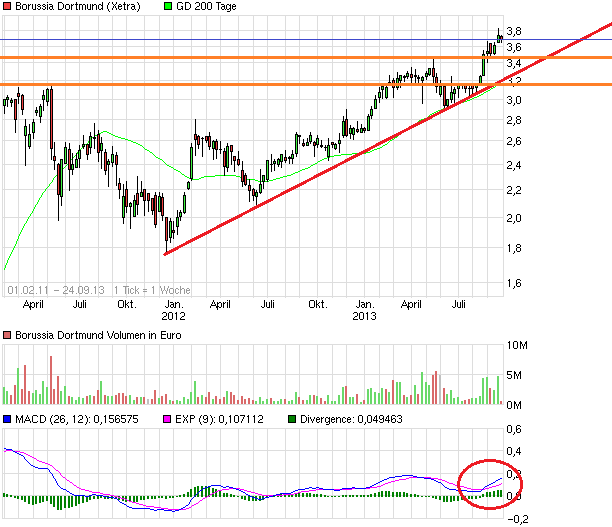Click the 3,0 price axis label
The image size is (612, 527).
click(514, 100)
